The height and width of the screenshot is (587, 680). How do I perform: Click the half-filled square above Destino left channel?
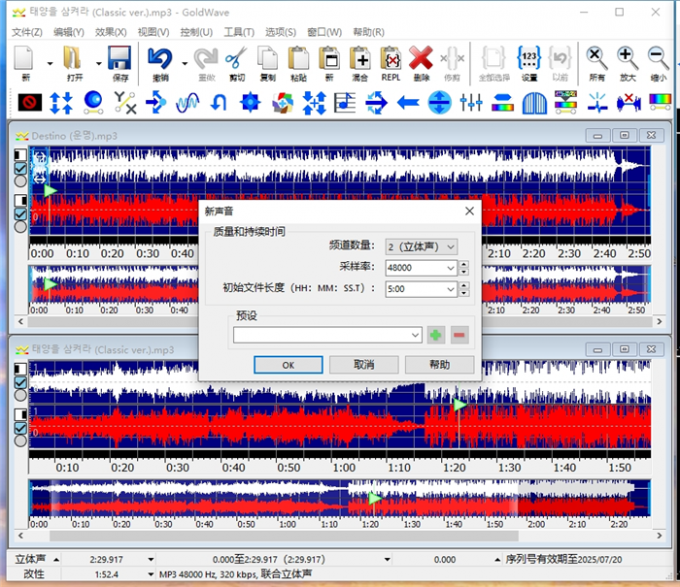(20, 155)
